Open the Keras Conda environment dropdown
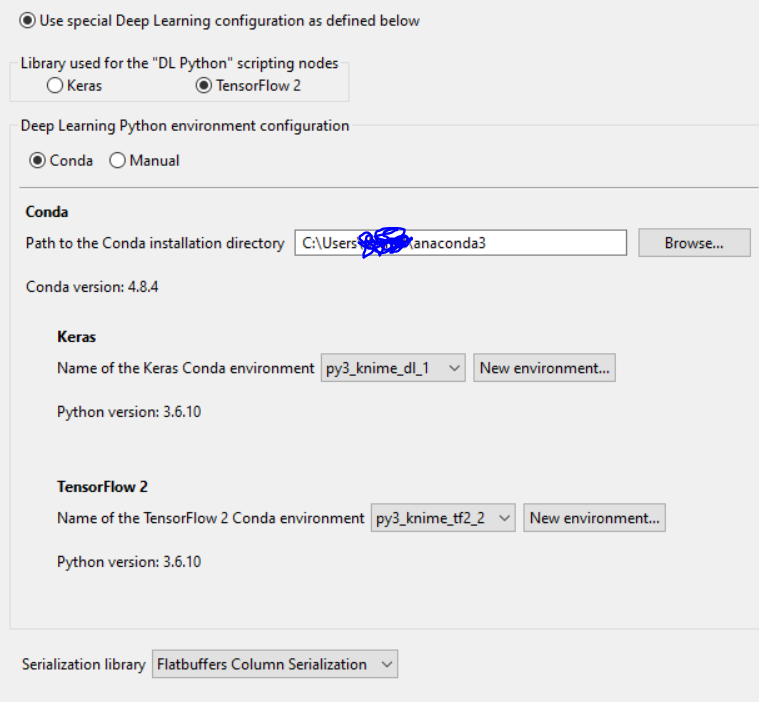The image size is (759, 702). point(393,368)
